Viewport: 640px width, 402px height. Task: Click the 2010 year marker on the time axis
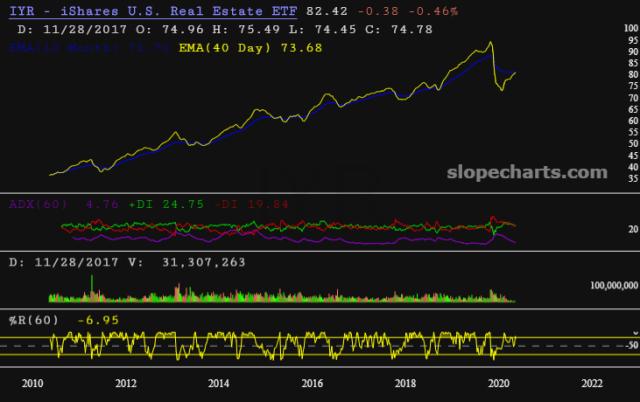click(x=31, y=383)
